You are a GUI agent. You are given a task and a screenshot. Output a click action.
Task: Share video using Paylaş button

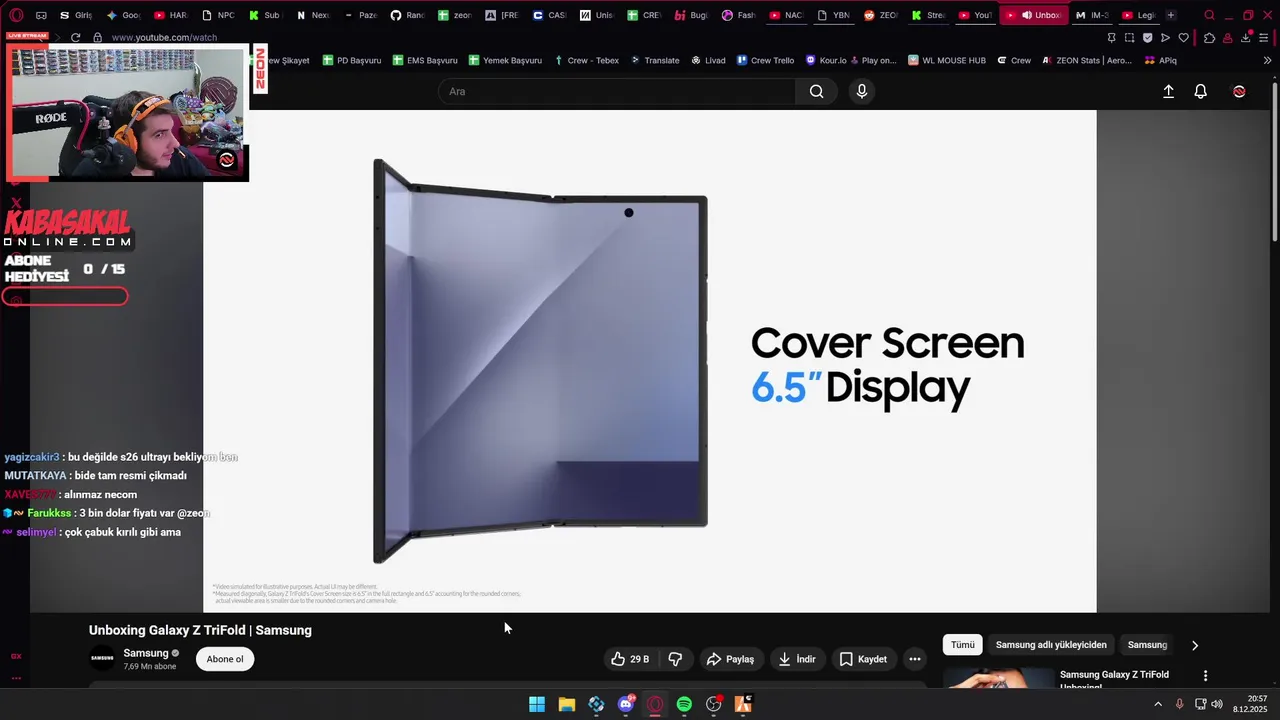click(730, 659)
